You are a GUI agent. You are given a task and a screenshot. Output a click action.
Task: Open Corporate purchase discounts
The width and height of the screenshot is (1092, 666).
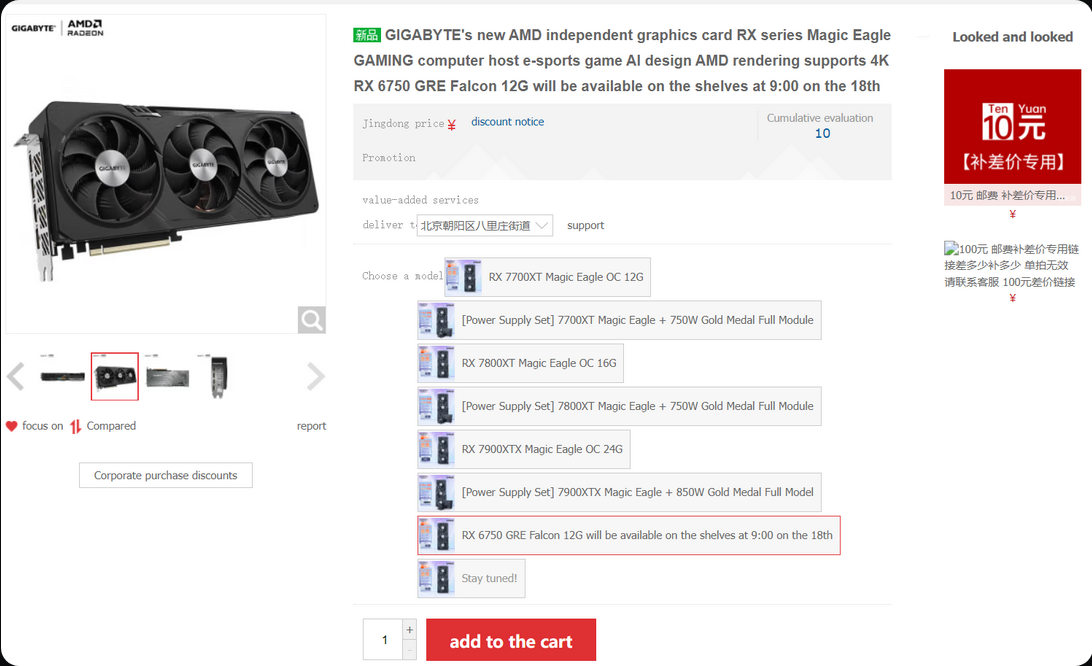(x=166, y=475)
